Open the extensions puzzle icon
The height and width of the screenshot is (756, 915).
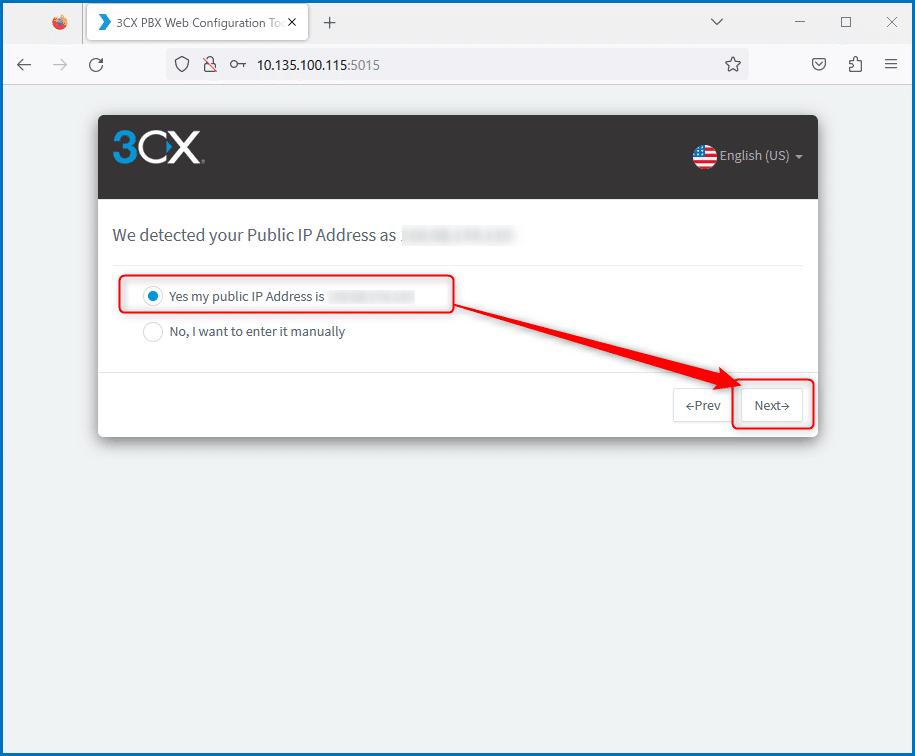click(855, 64)
